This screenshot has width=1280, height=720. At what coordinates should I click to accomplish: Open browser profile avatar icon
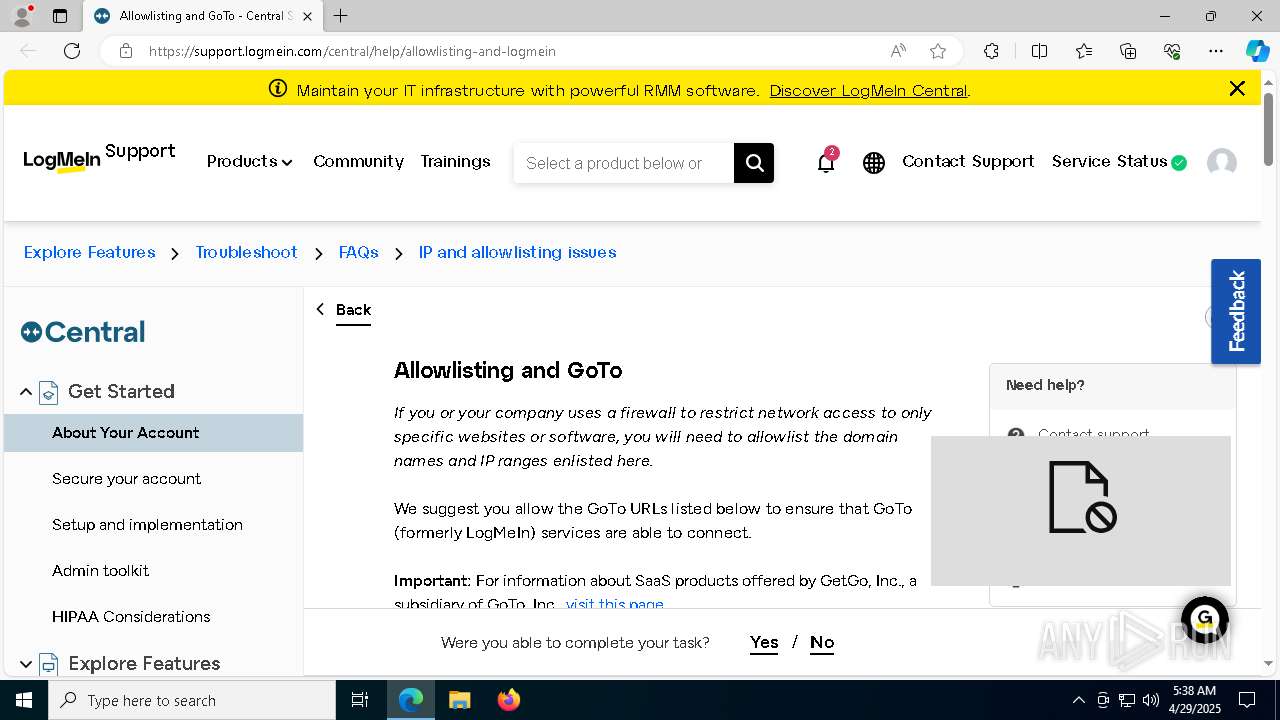pos(21,16)
